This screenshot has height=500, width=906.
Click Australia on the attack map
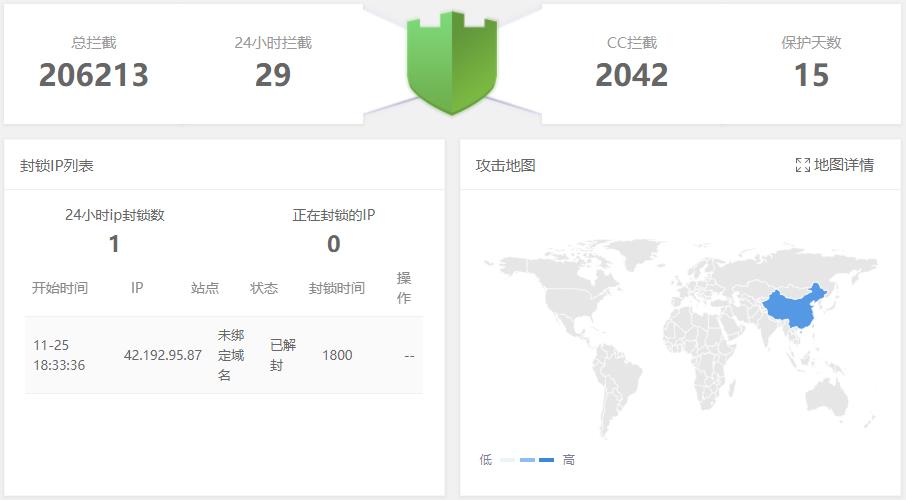[x=826, y=398]
